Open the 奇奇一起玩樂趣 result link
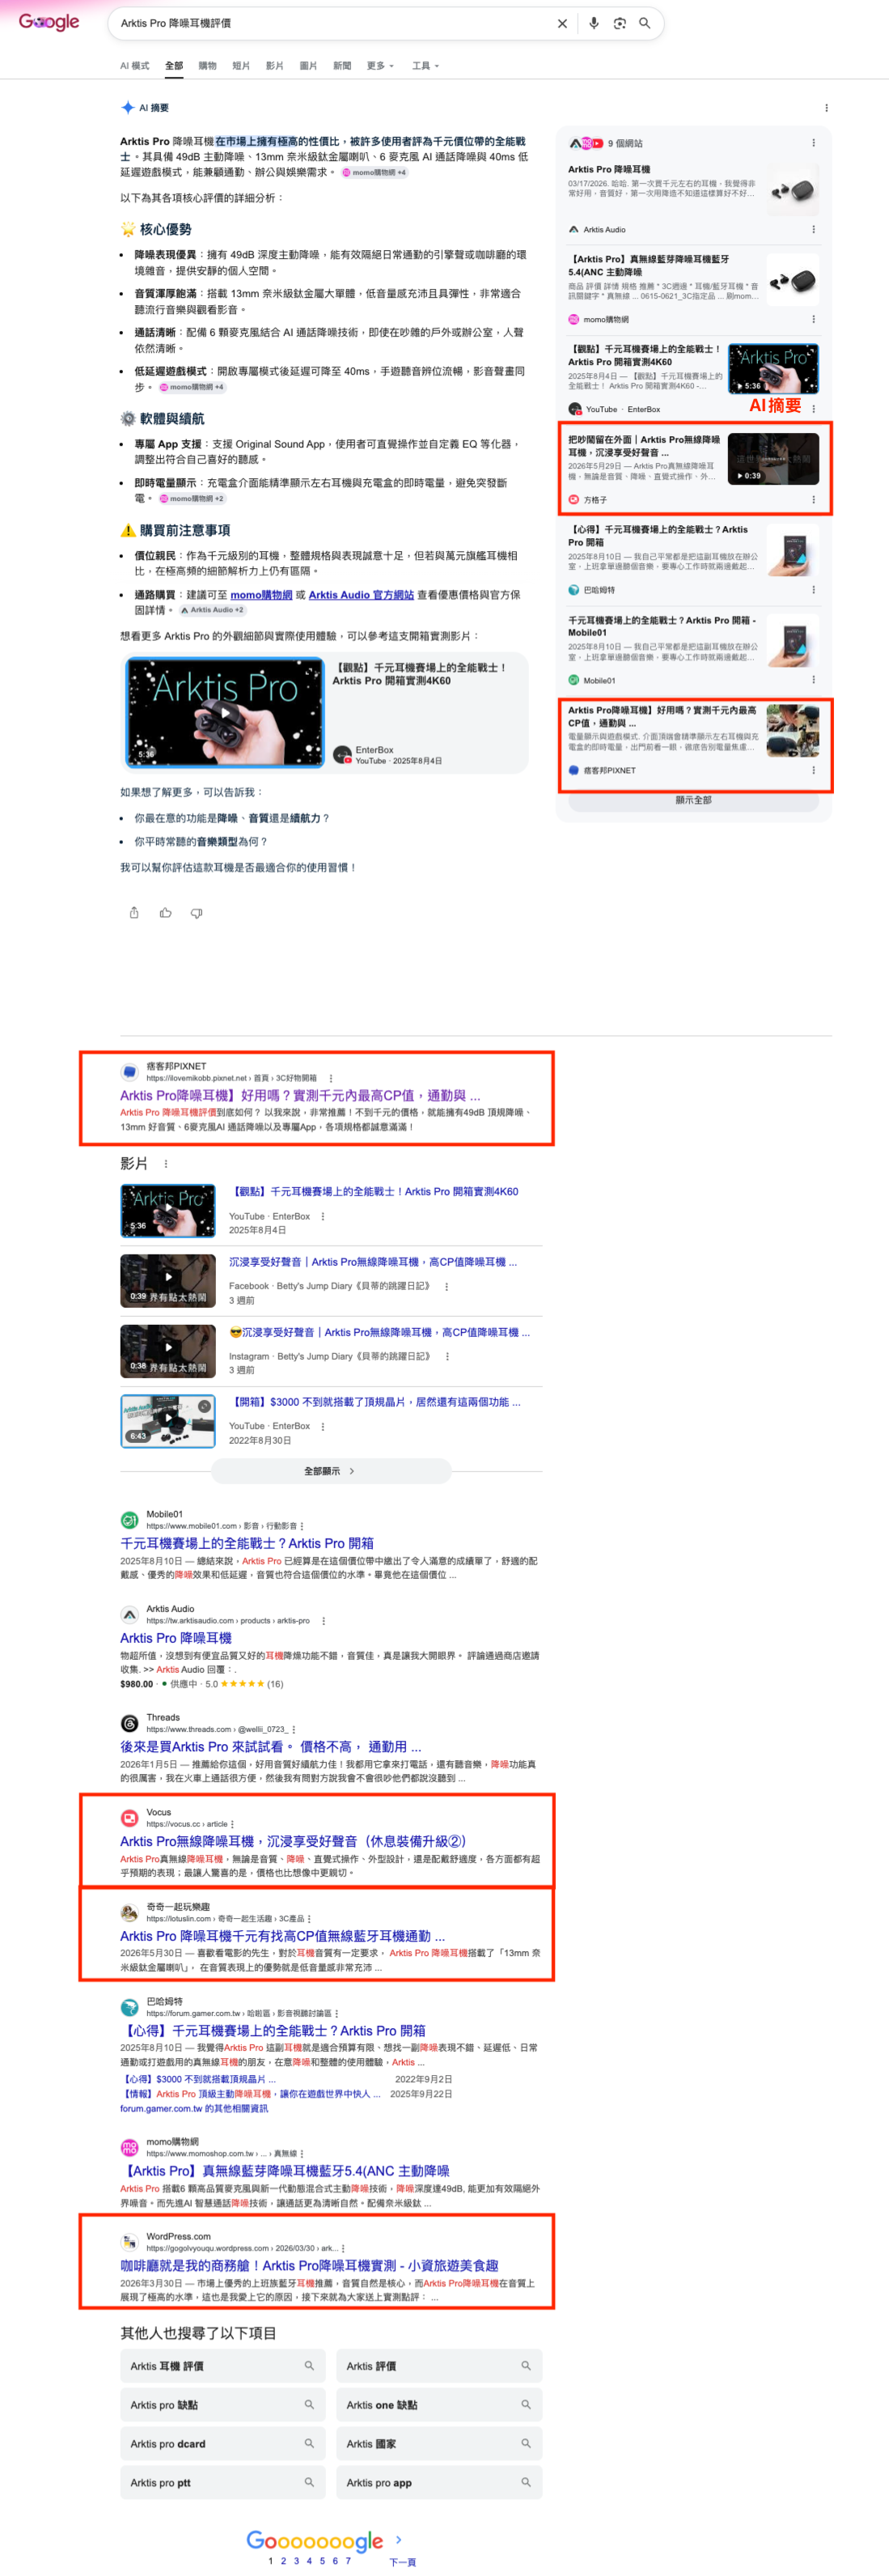Screen dimensions: 889x2576 tap(282, 1936)
